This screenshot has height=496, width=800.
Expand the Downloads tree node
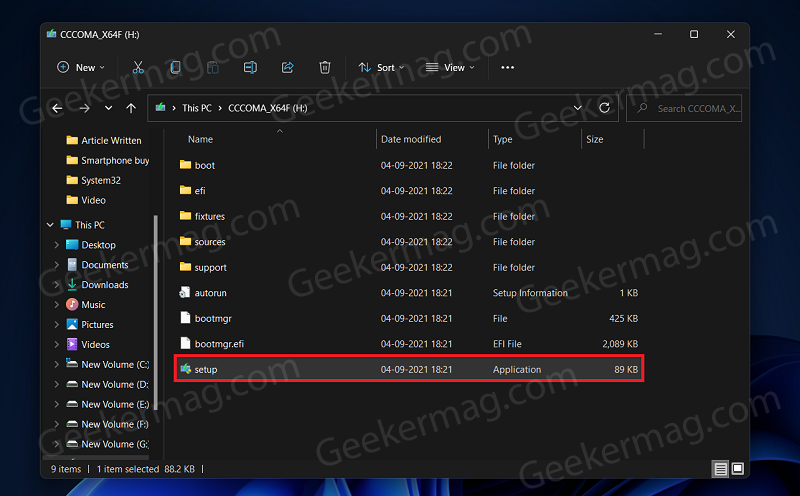point(56,285)
